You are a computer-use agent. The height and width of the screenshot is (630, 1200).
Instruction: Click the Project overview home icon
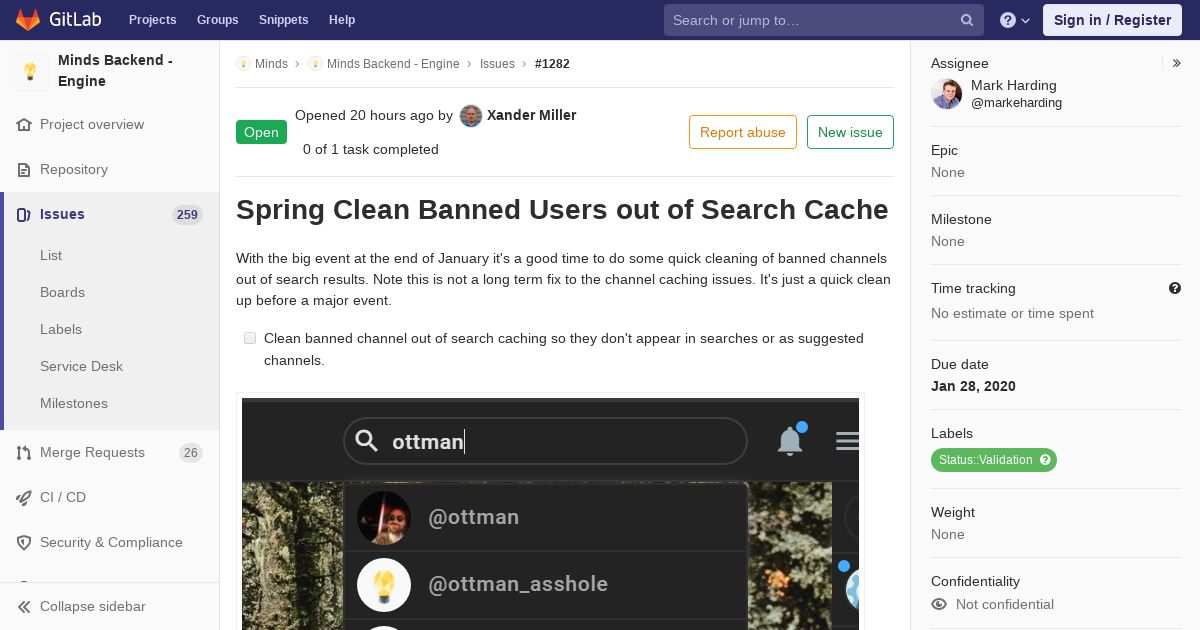tap(24, 125)
